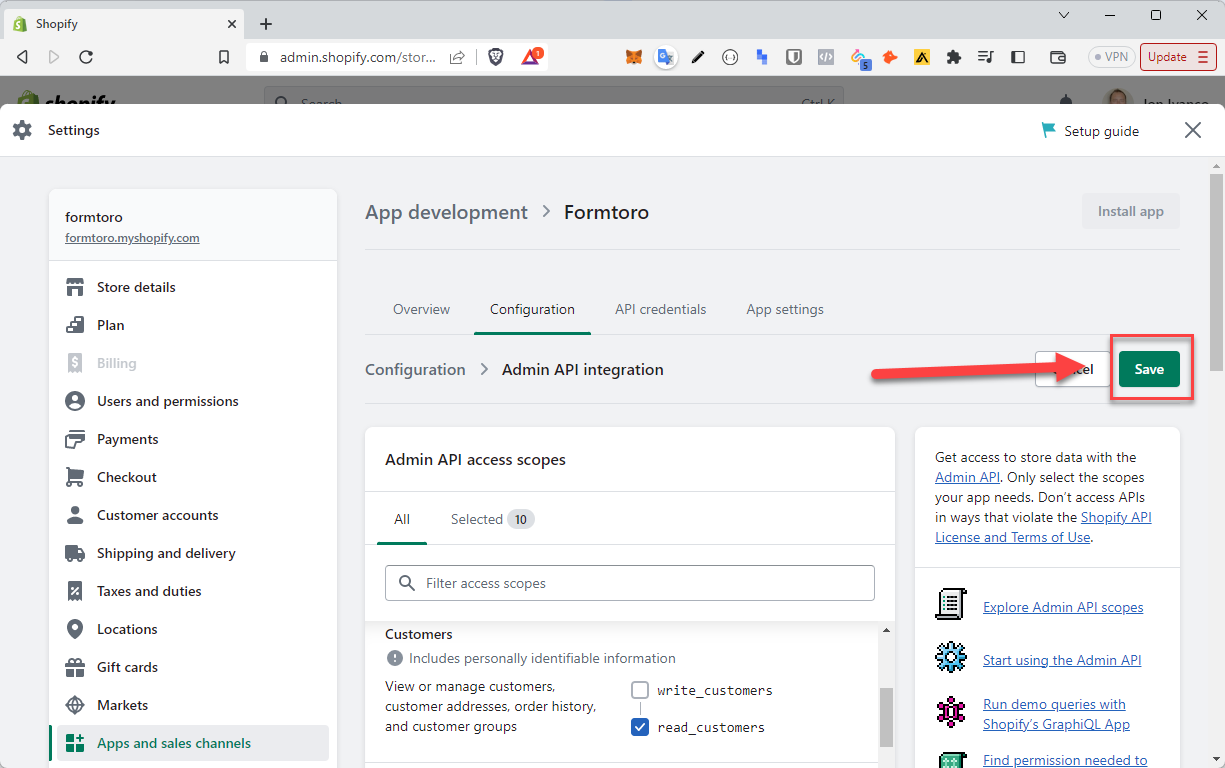The width and height of the screenshot is (1225, 768).
Task: Follow the Admin API link
Action: click(967, 477)
